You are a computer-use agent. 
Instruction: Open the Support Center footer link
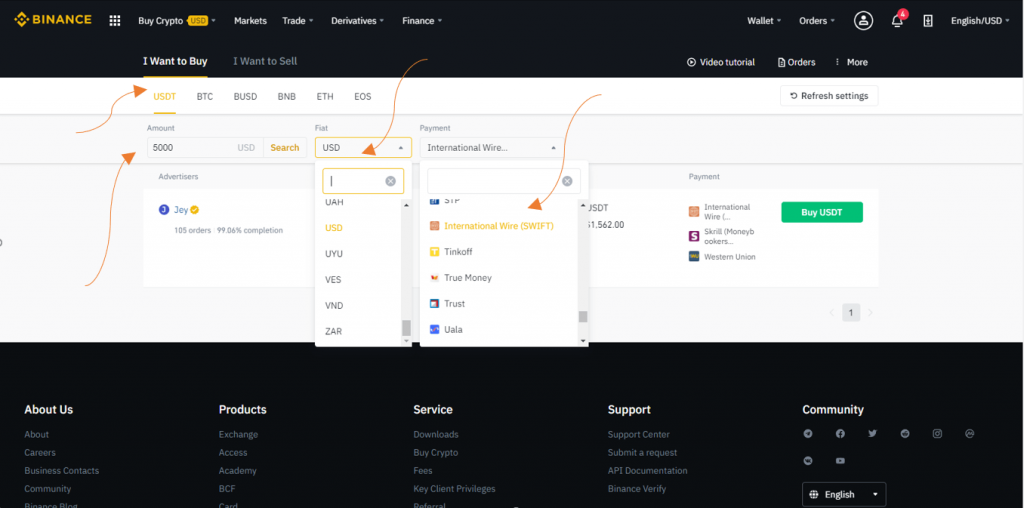coord(639,434)
